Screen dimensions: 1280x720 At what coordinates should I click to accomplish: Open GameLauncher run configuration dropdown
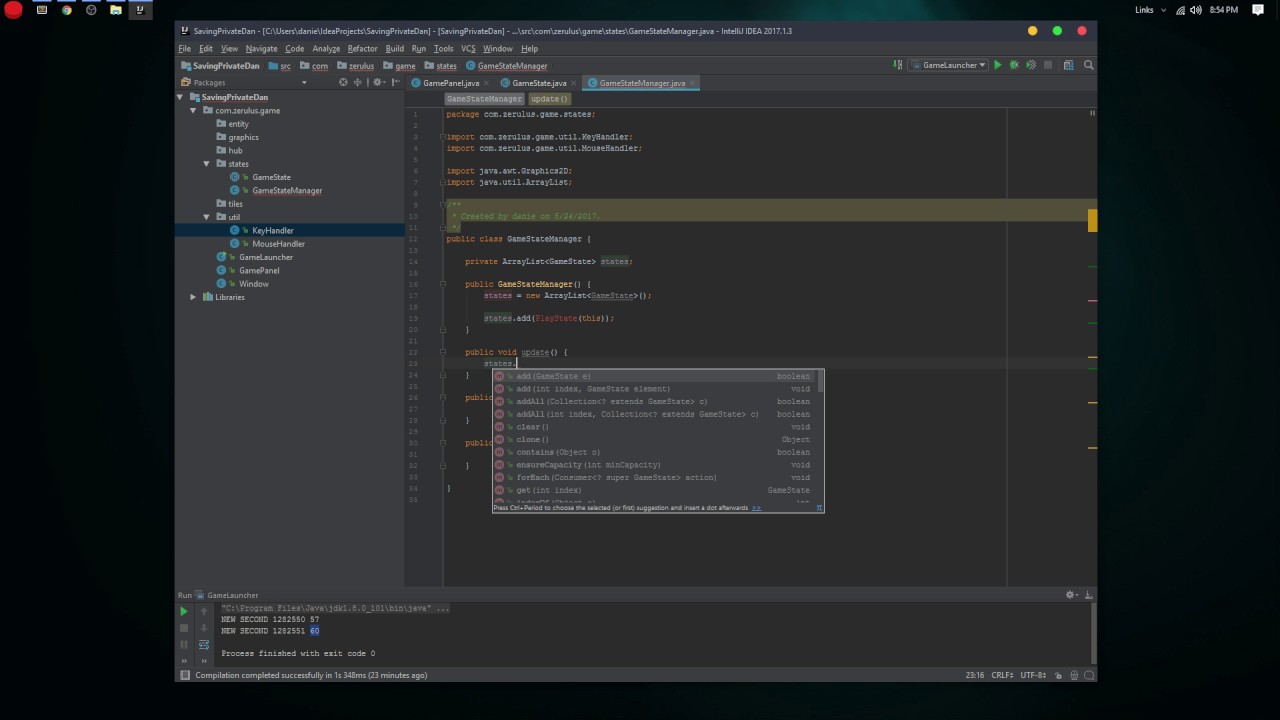coord(947,65)
